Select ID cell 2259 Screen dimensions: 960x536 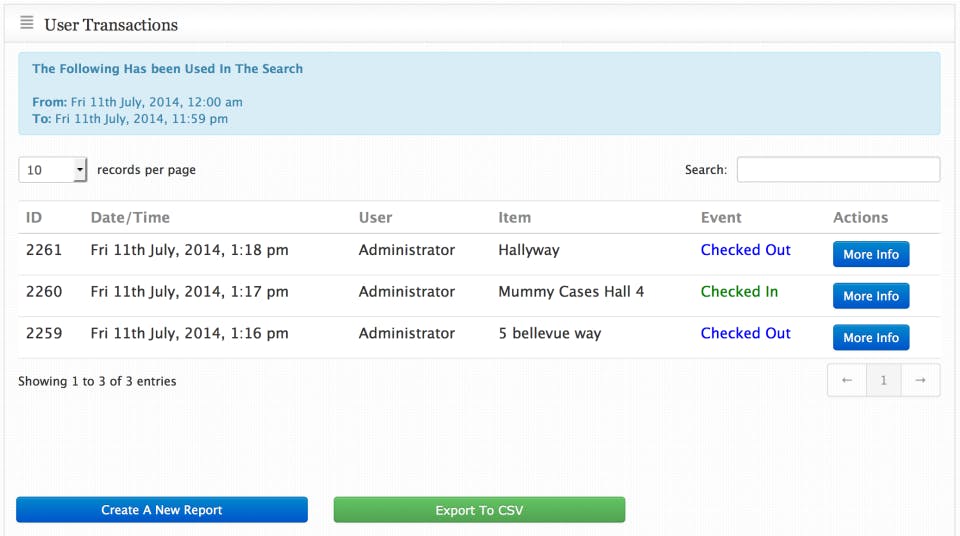pos(44,333)
